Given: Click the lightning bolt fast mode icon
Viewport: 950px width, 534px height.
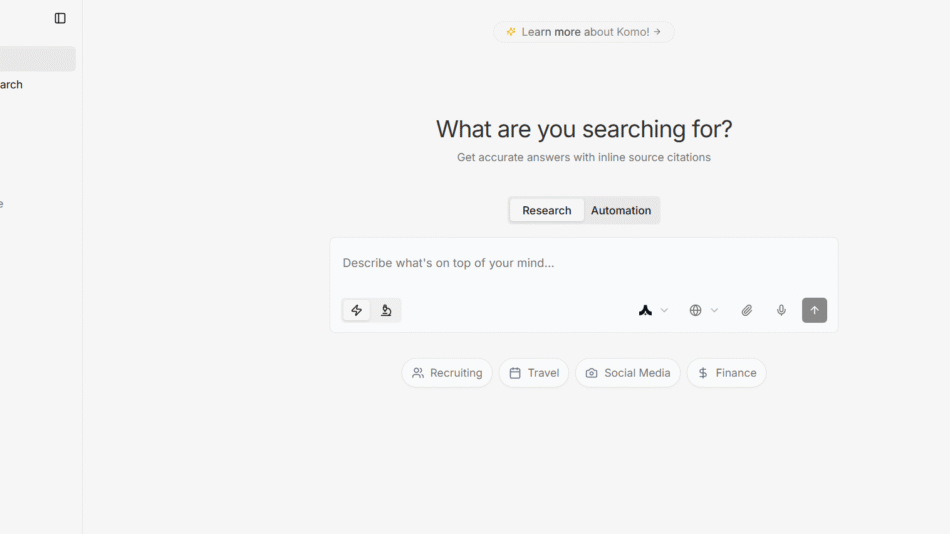Looking at the screenshot, I should pos(357,310).
